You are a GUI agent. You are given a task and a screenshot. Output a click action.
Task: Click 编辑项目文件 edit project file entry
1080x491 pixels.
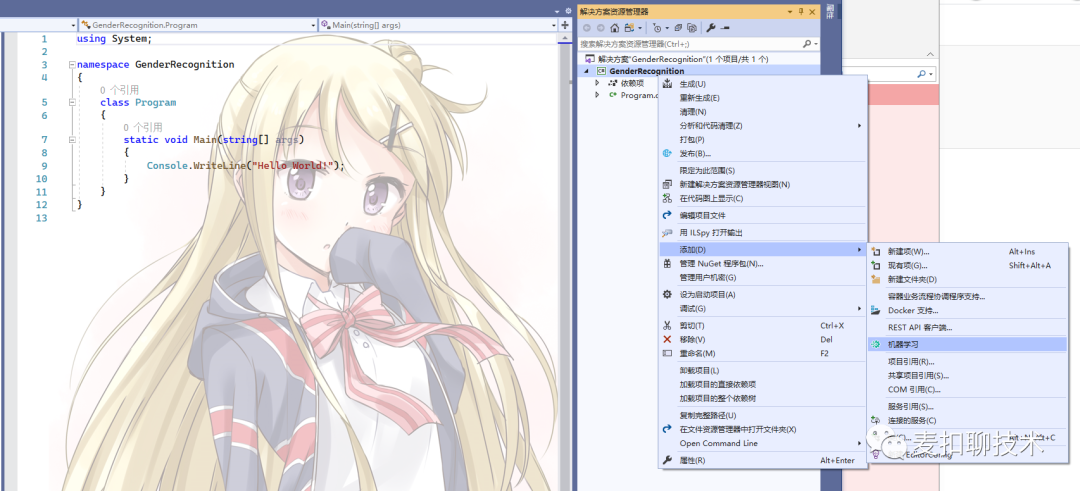[x=762, y=216]
